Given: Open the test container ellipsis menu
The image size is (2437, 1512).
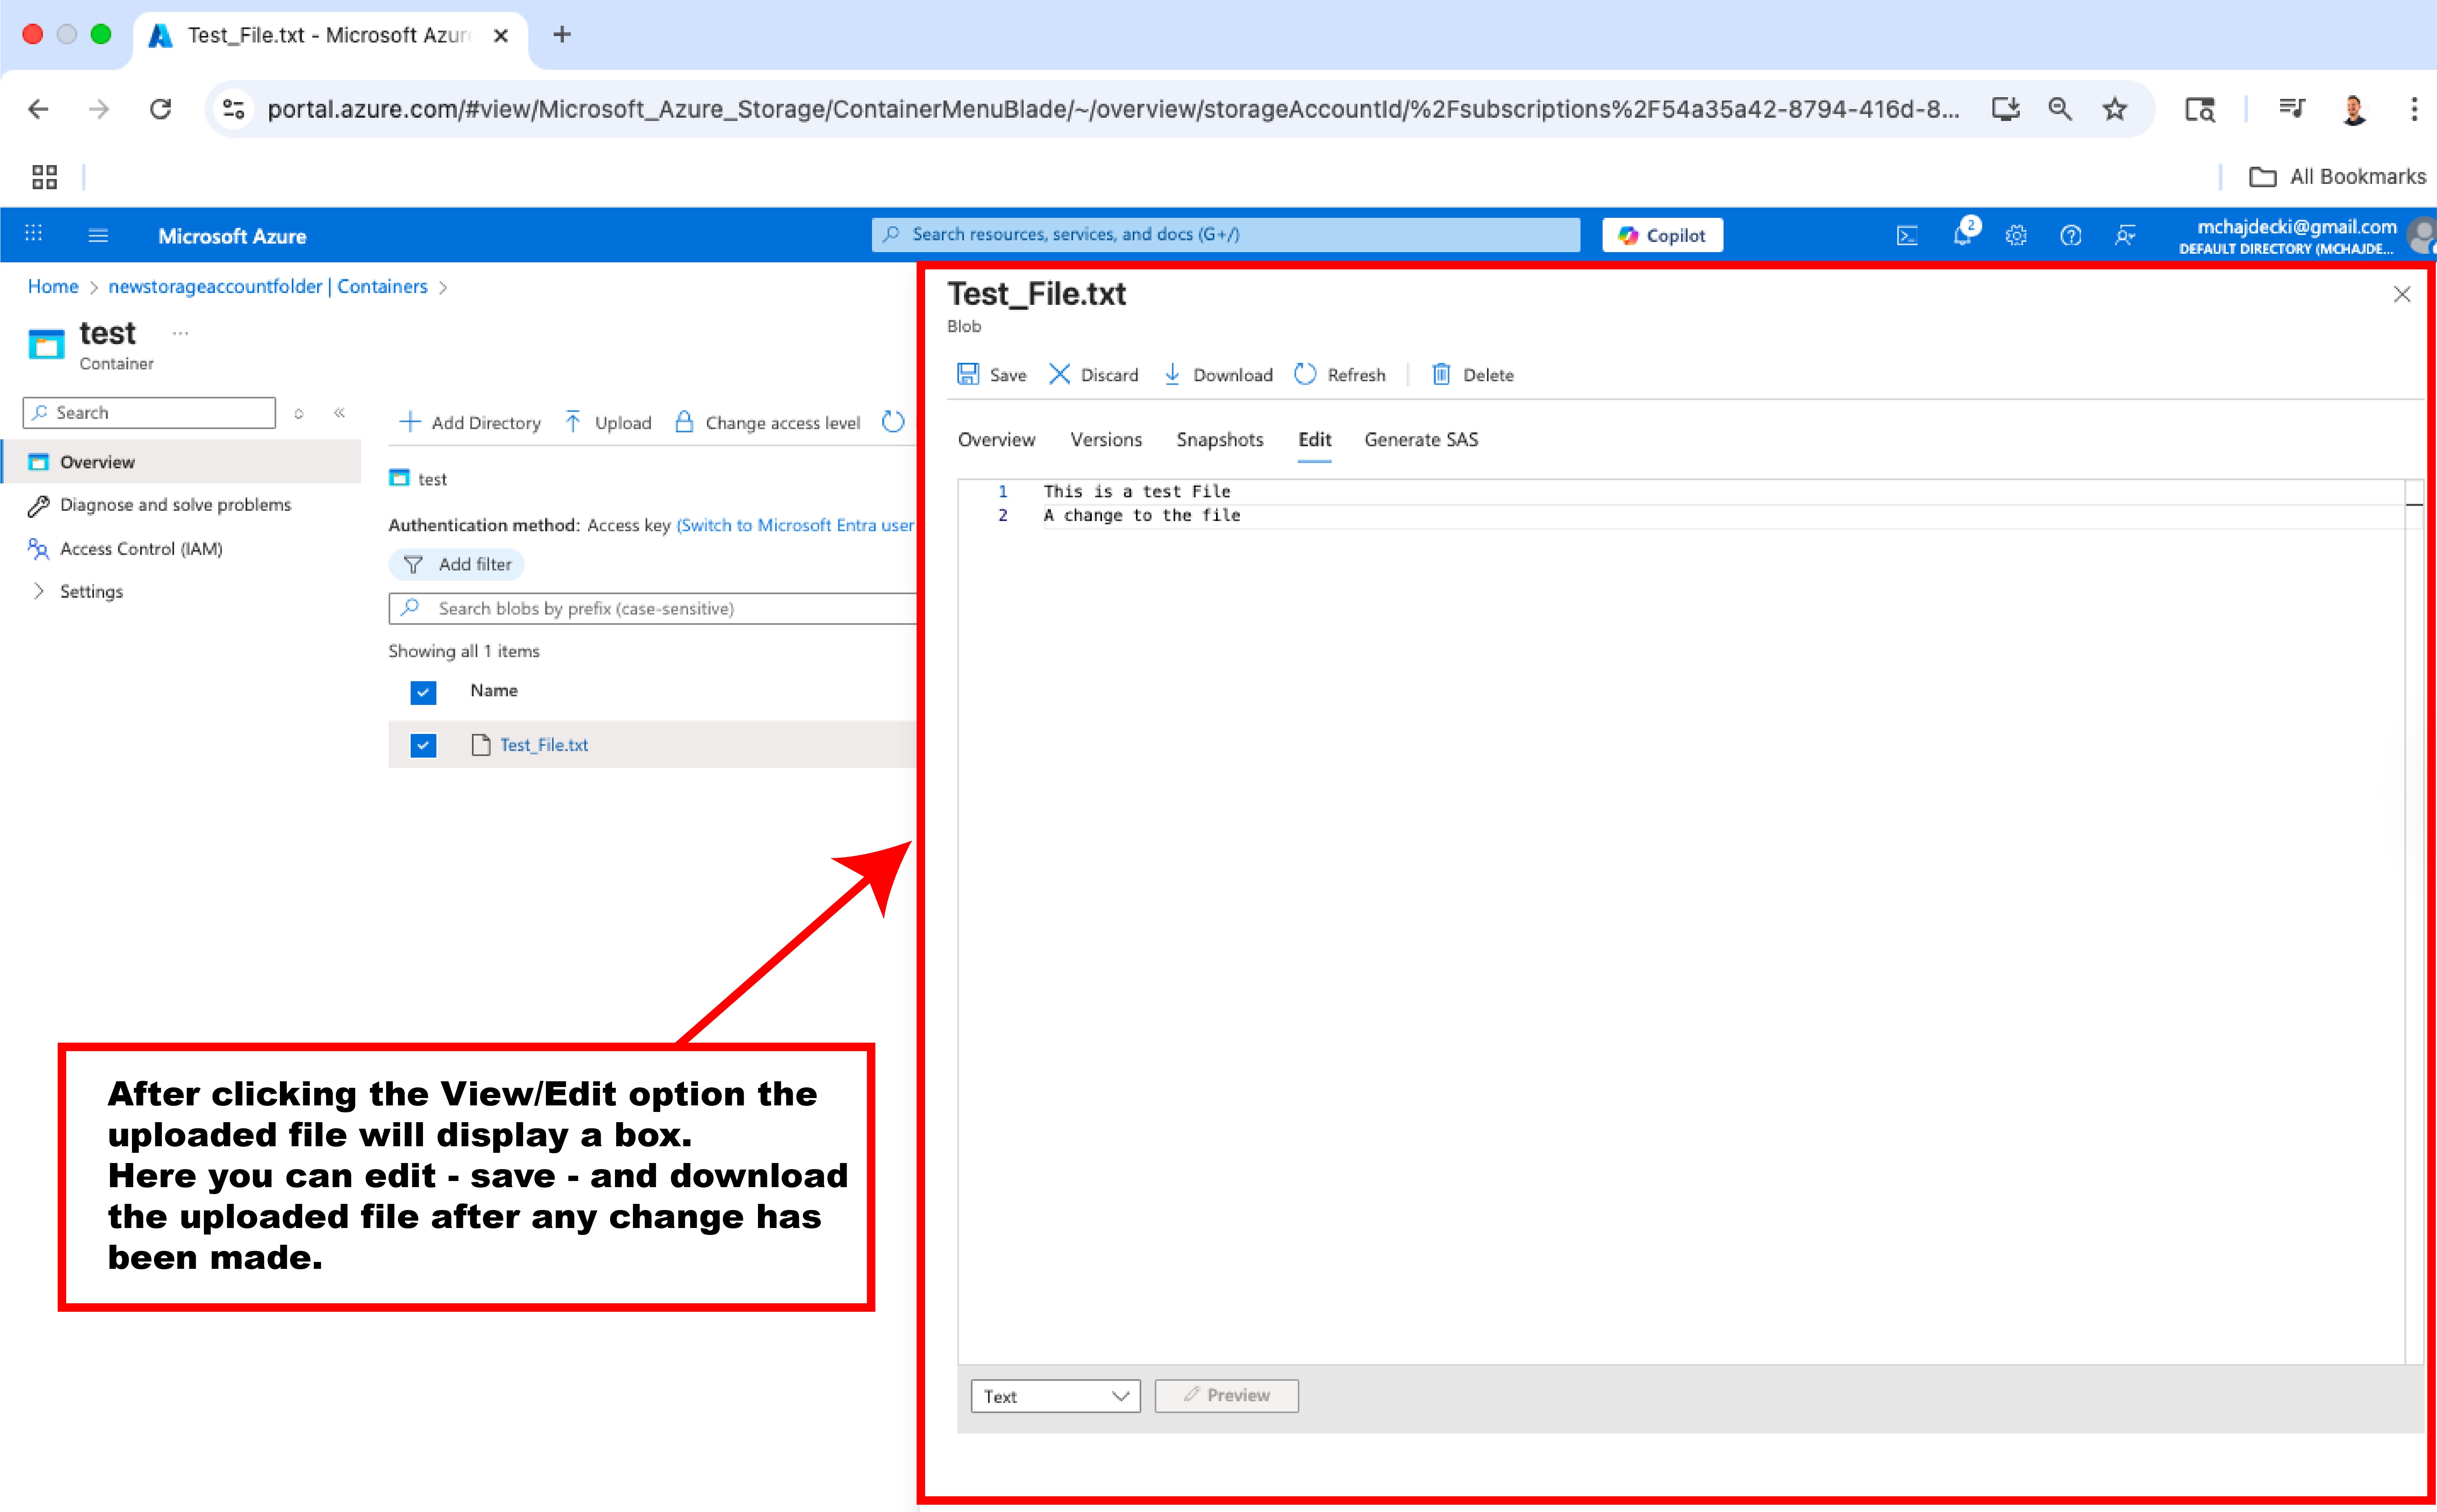Looking at the screenshot, I should coord(180,333).
